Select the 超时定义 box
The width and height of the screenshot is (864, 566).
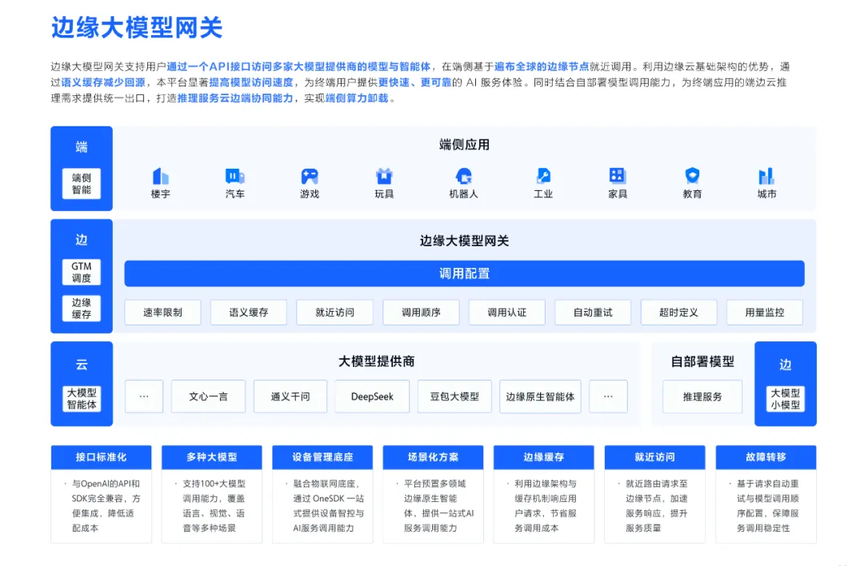coord(679,312)
